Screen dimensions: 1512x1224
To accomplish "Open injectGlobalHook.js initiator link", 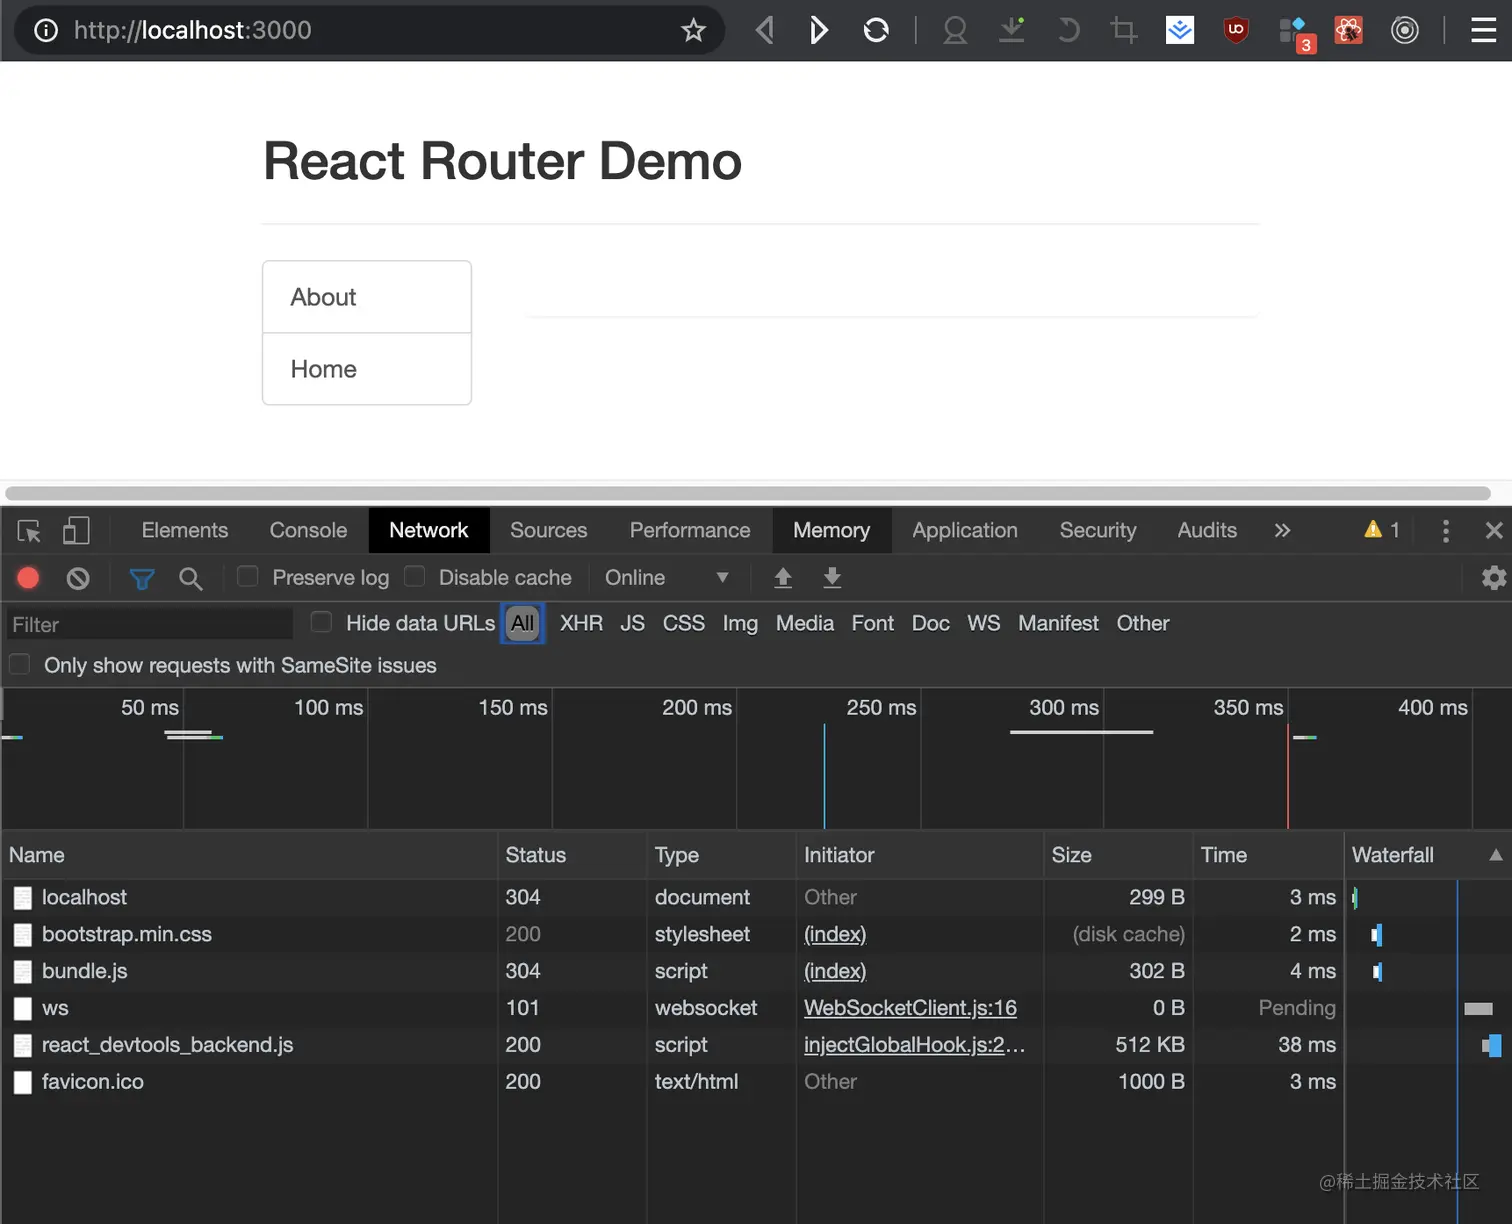I will [914, 1045].
